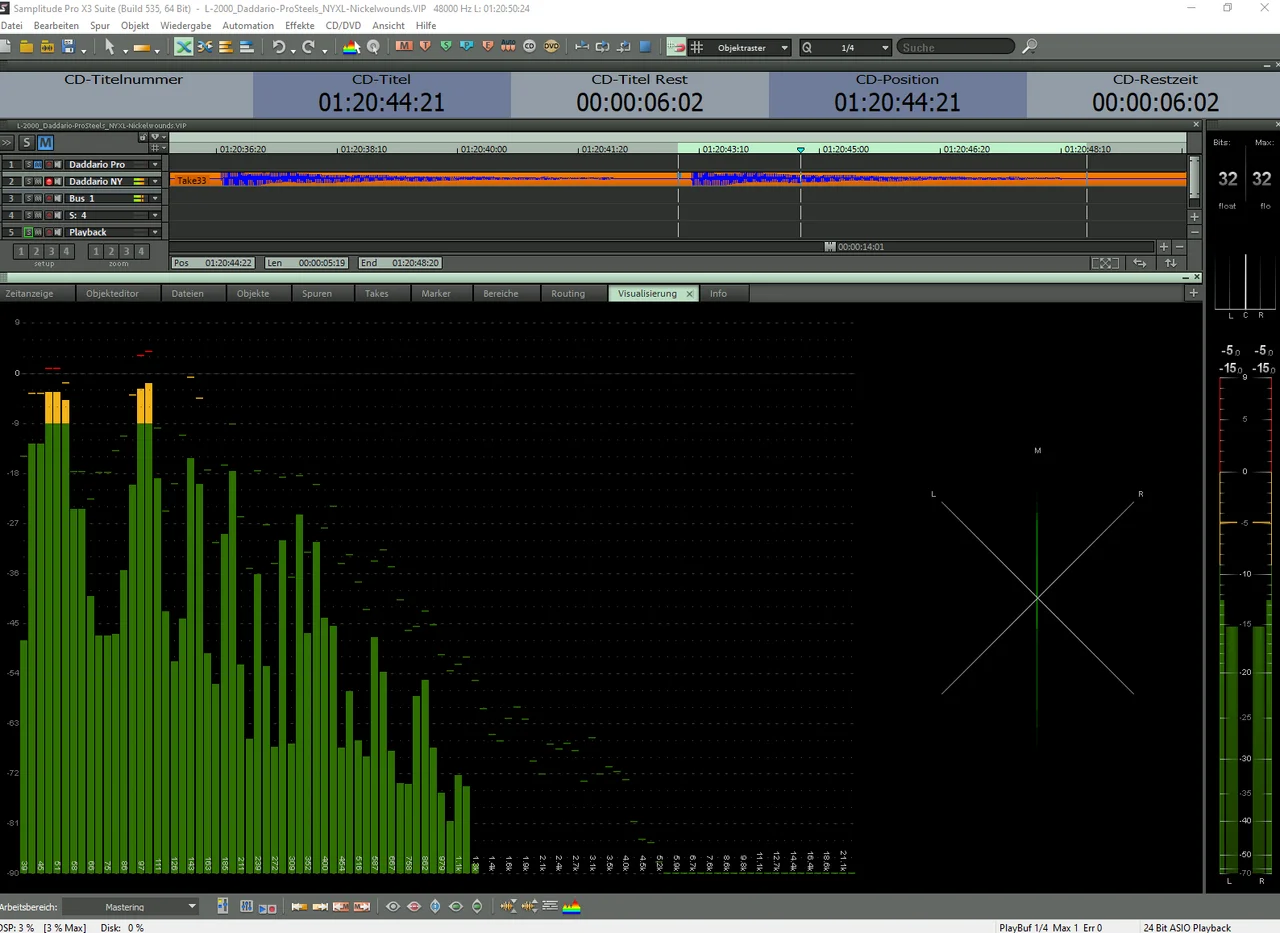Screen dimensions: 1280x933
Task: Open the CD burn icon
Action: click(x=530, y=47)
